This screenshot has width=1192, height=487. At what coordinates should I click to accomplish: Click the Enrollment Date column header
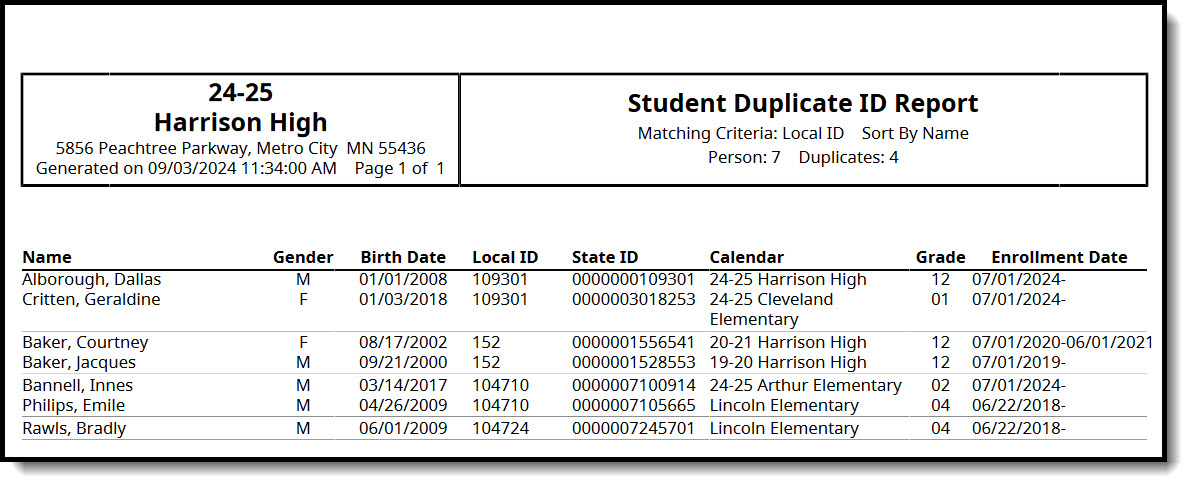[x=1059, y=257]
